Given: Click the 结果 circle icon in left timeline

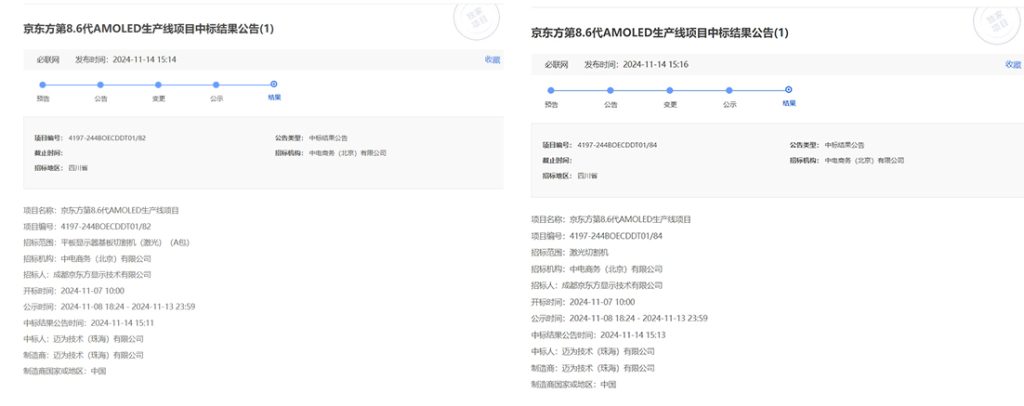Looking at the screenshot, I should tap(274, 84).
